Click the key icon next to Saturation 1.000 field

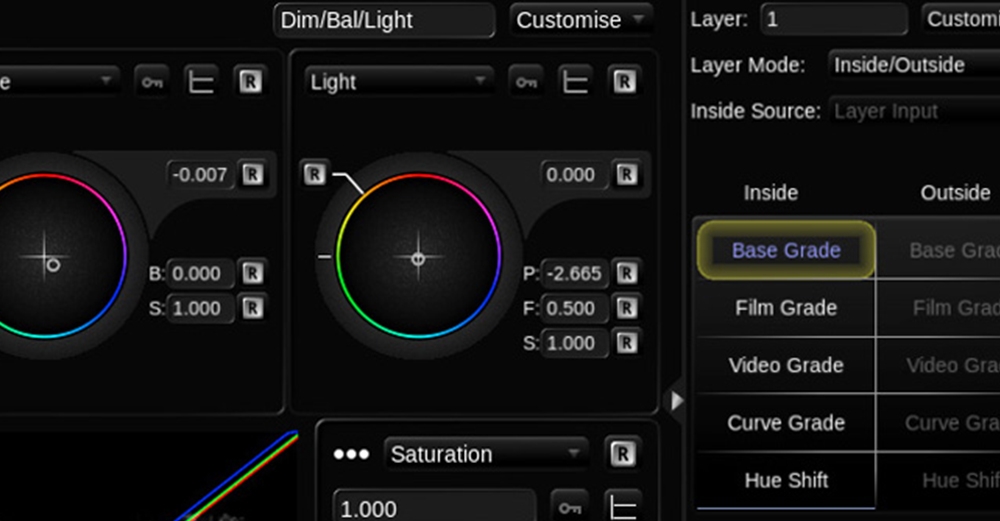569,508
